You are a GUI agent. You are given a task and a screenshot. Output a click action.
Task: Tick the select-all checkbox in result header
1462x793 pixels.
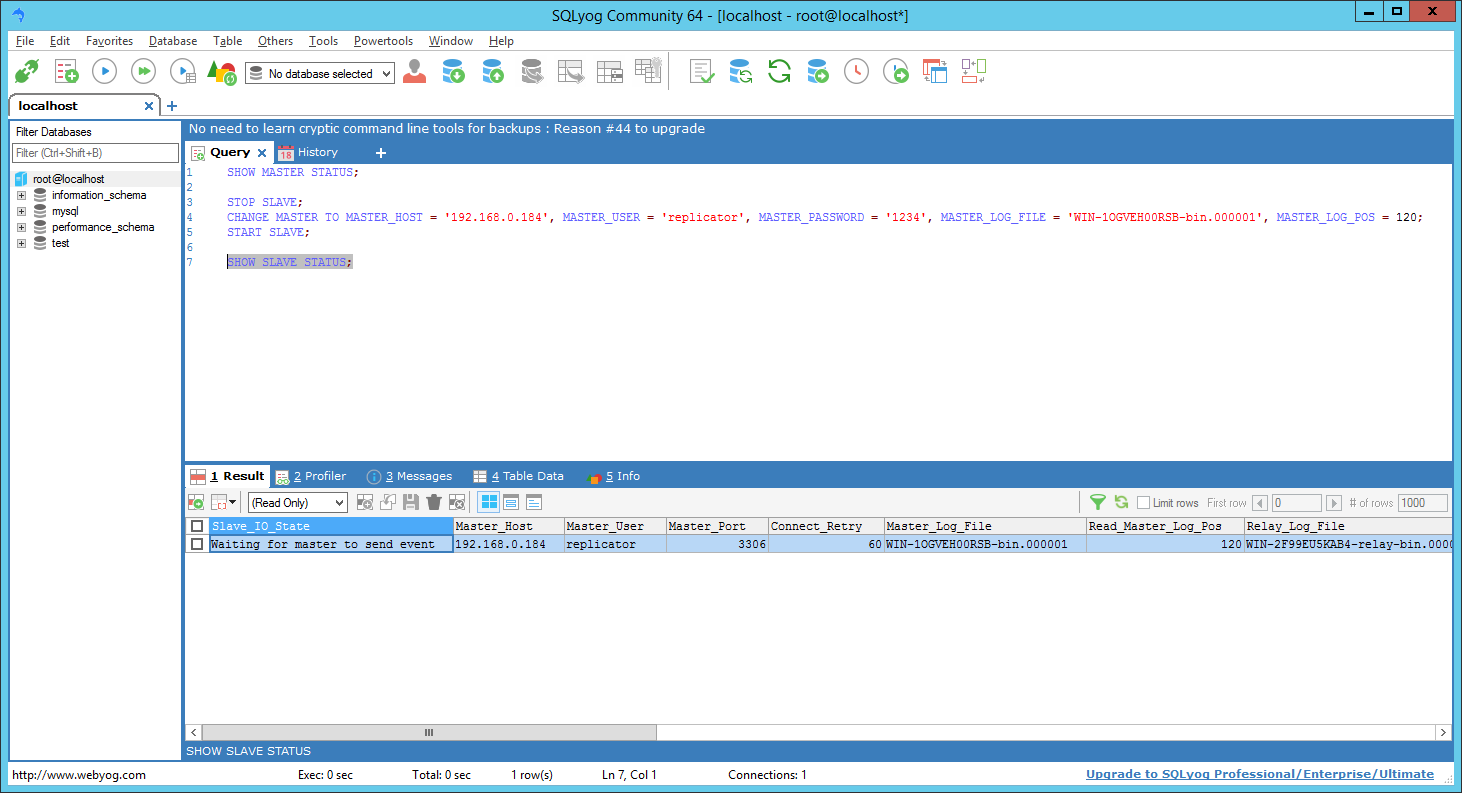(197, 526)
